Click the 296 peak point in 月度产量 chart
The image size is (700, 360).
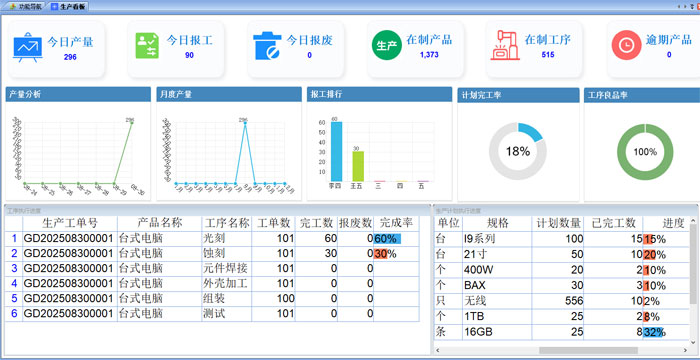pyautogui.click(x=245, y=123)
